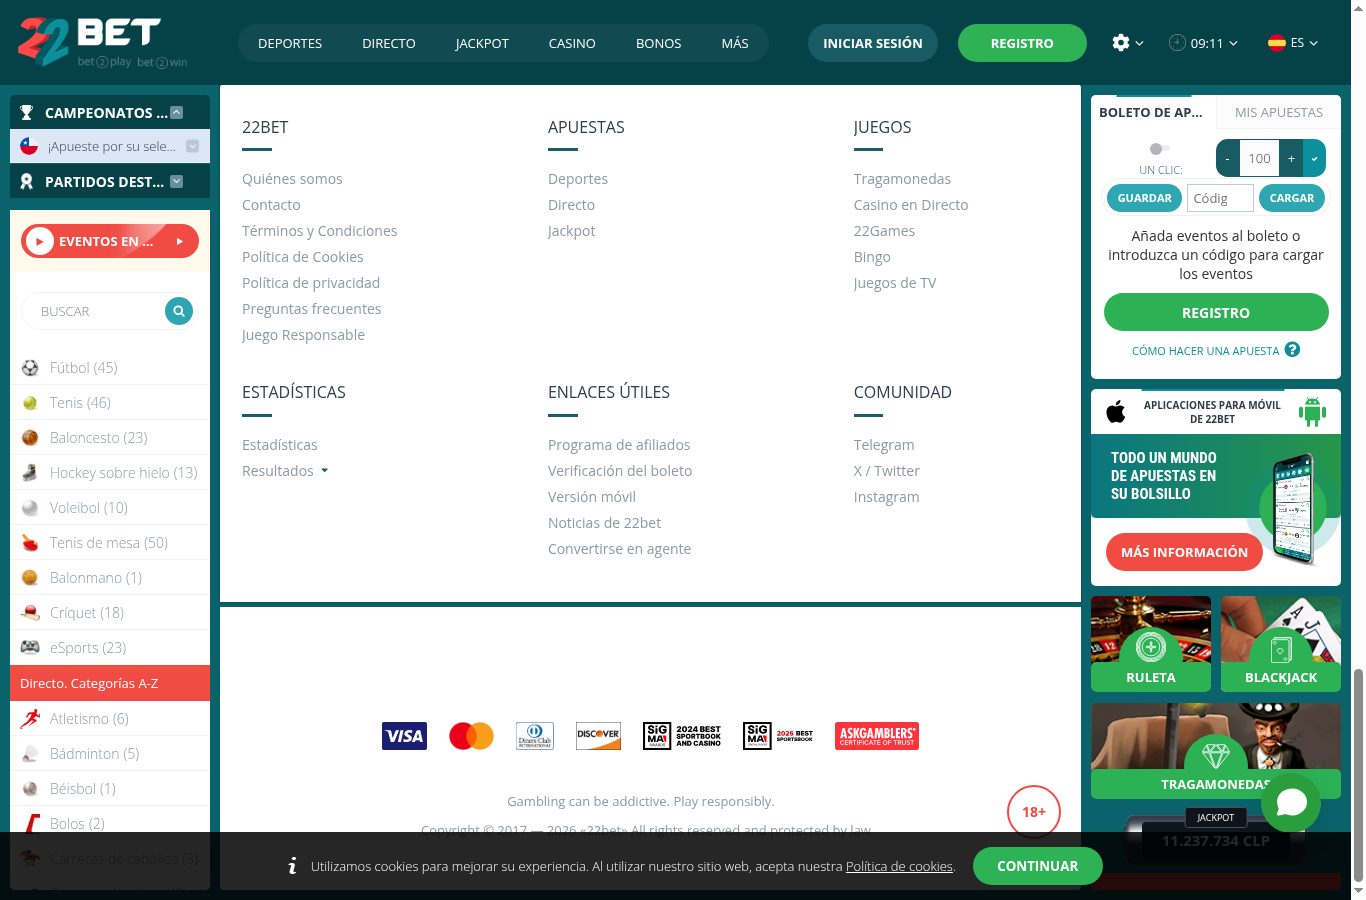Click the Código input field

pyautogui.click(x=1220, y=198)
